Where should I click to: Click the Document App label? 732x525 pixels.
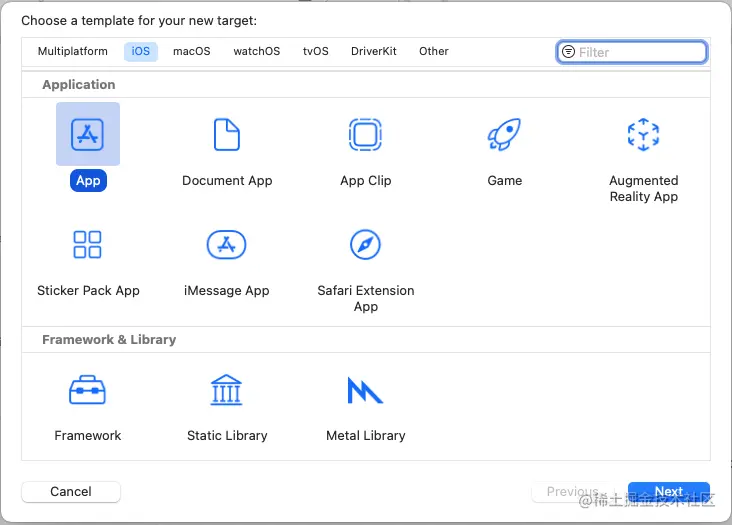tap(227, 181)
